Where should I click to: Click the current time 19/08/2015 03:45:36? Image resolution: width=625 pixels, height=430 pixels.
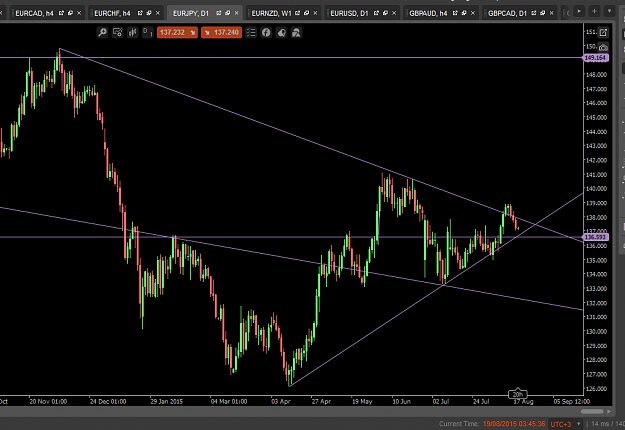point(514,424)
